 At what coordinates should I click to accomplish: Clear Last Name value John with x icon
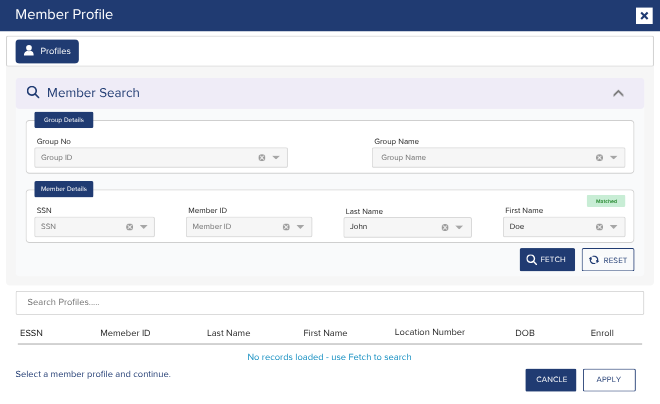coord(445,227)
